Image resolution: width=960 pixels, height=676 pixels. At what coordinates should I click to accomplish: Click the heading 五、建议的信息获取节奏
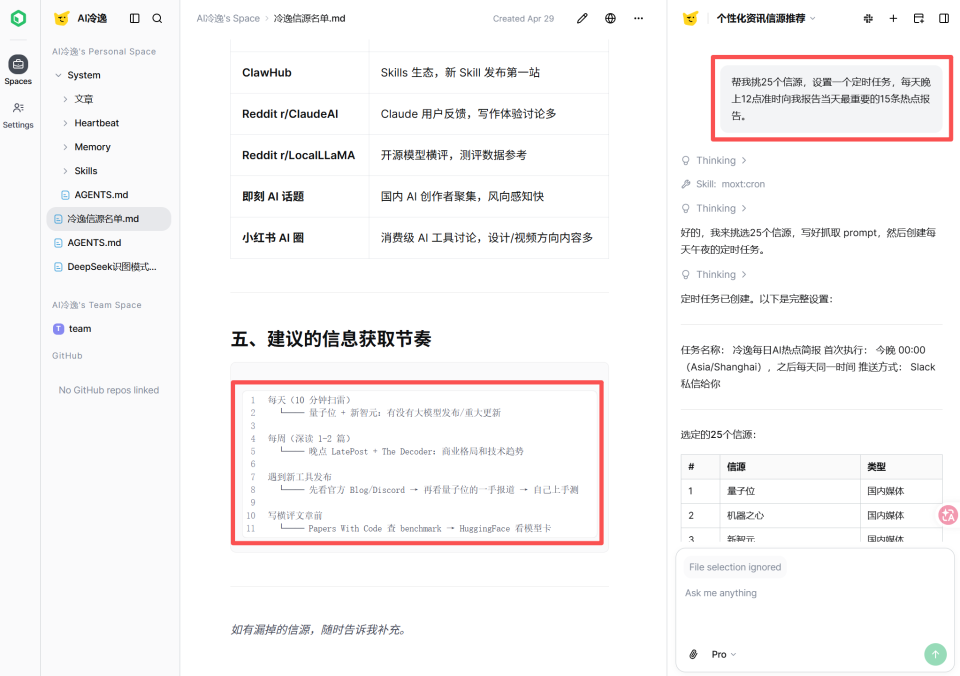331,339
